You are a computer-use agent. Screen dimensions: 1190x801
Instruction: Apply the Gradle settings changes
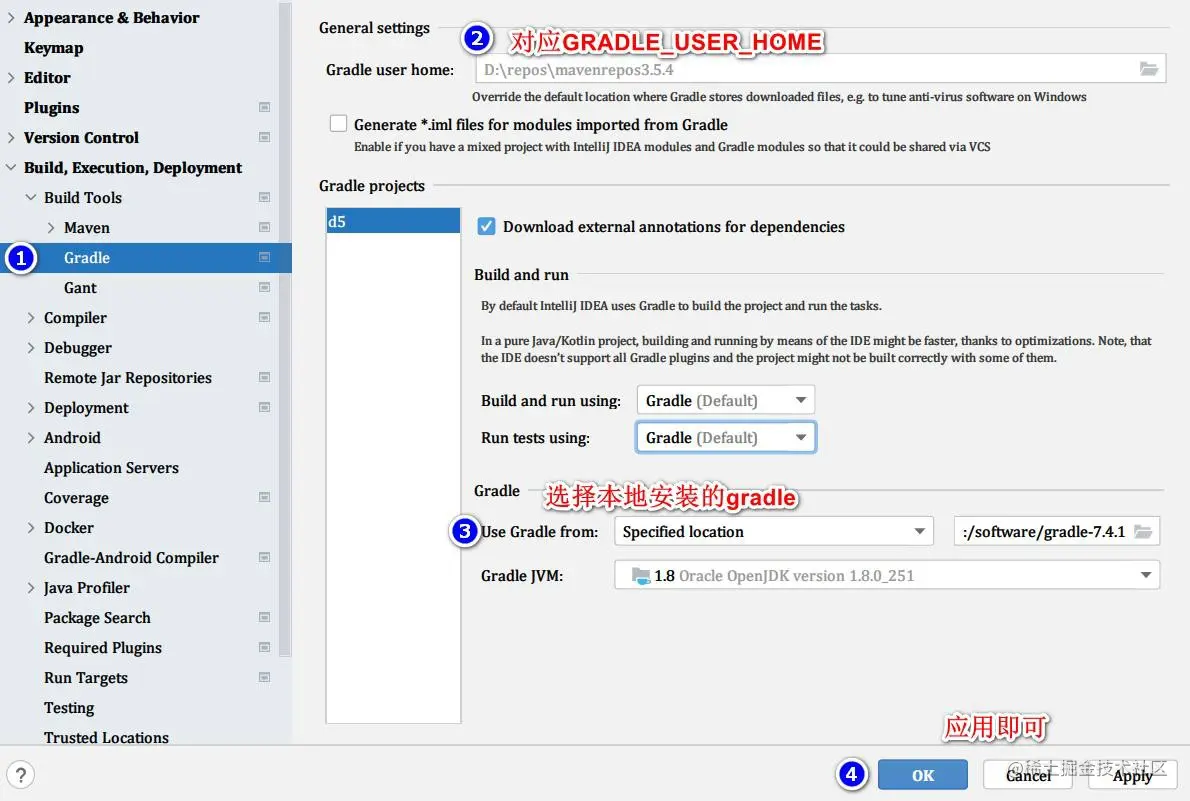(1131, 774)
